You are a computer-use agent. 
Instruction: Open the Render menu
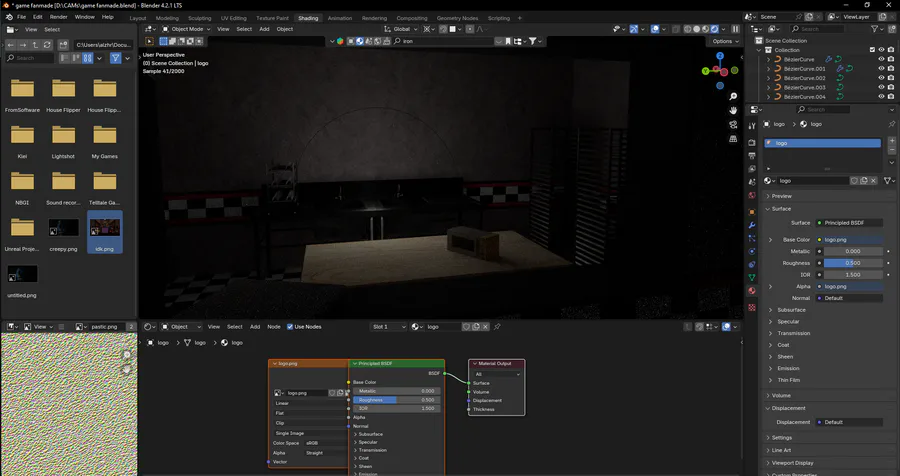pyautogui.click(x=59, y=17)
